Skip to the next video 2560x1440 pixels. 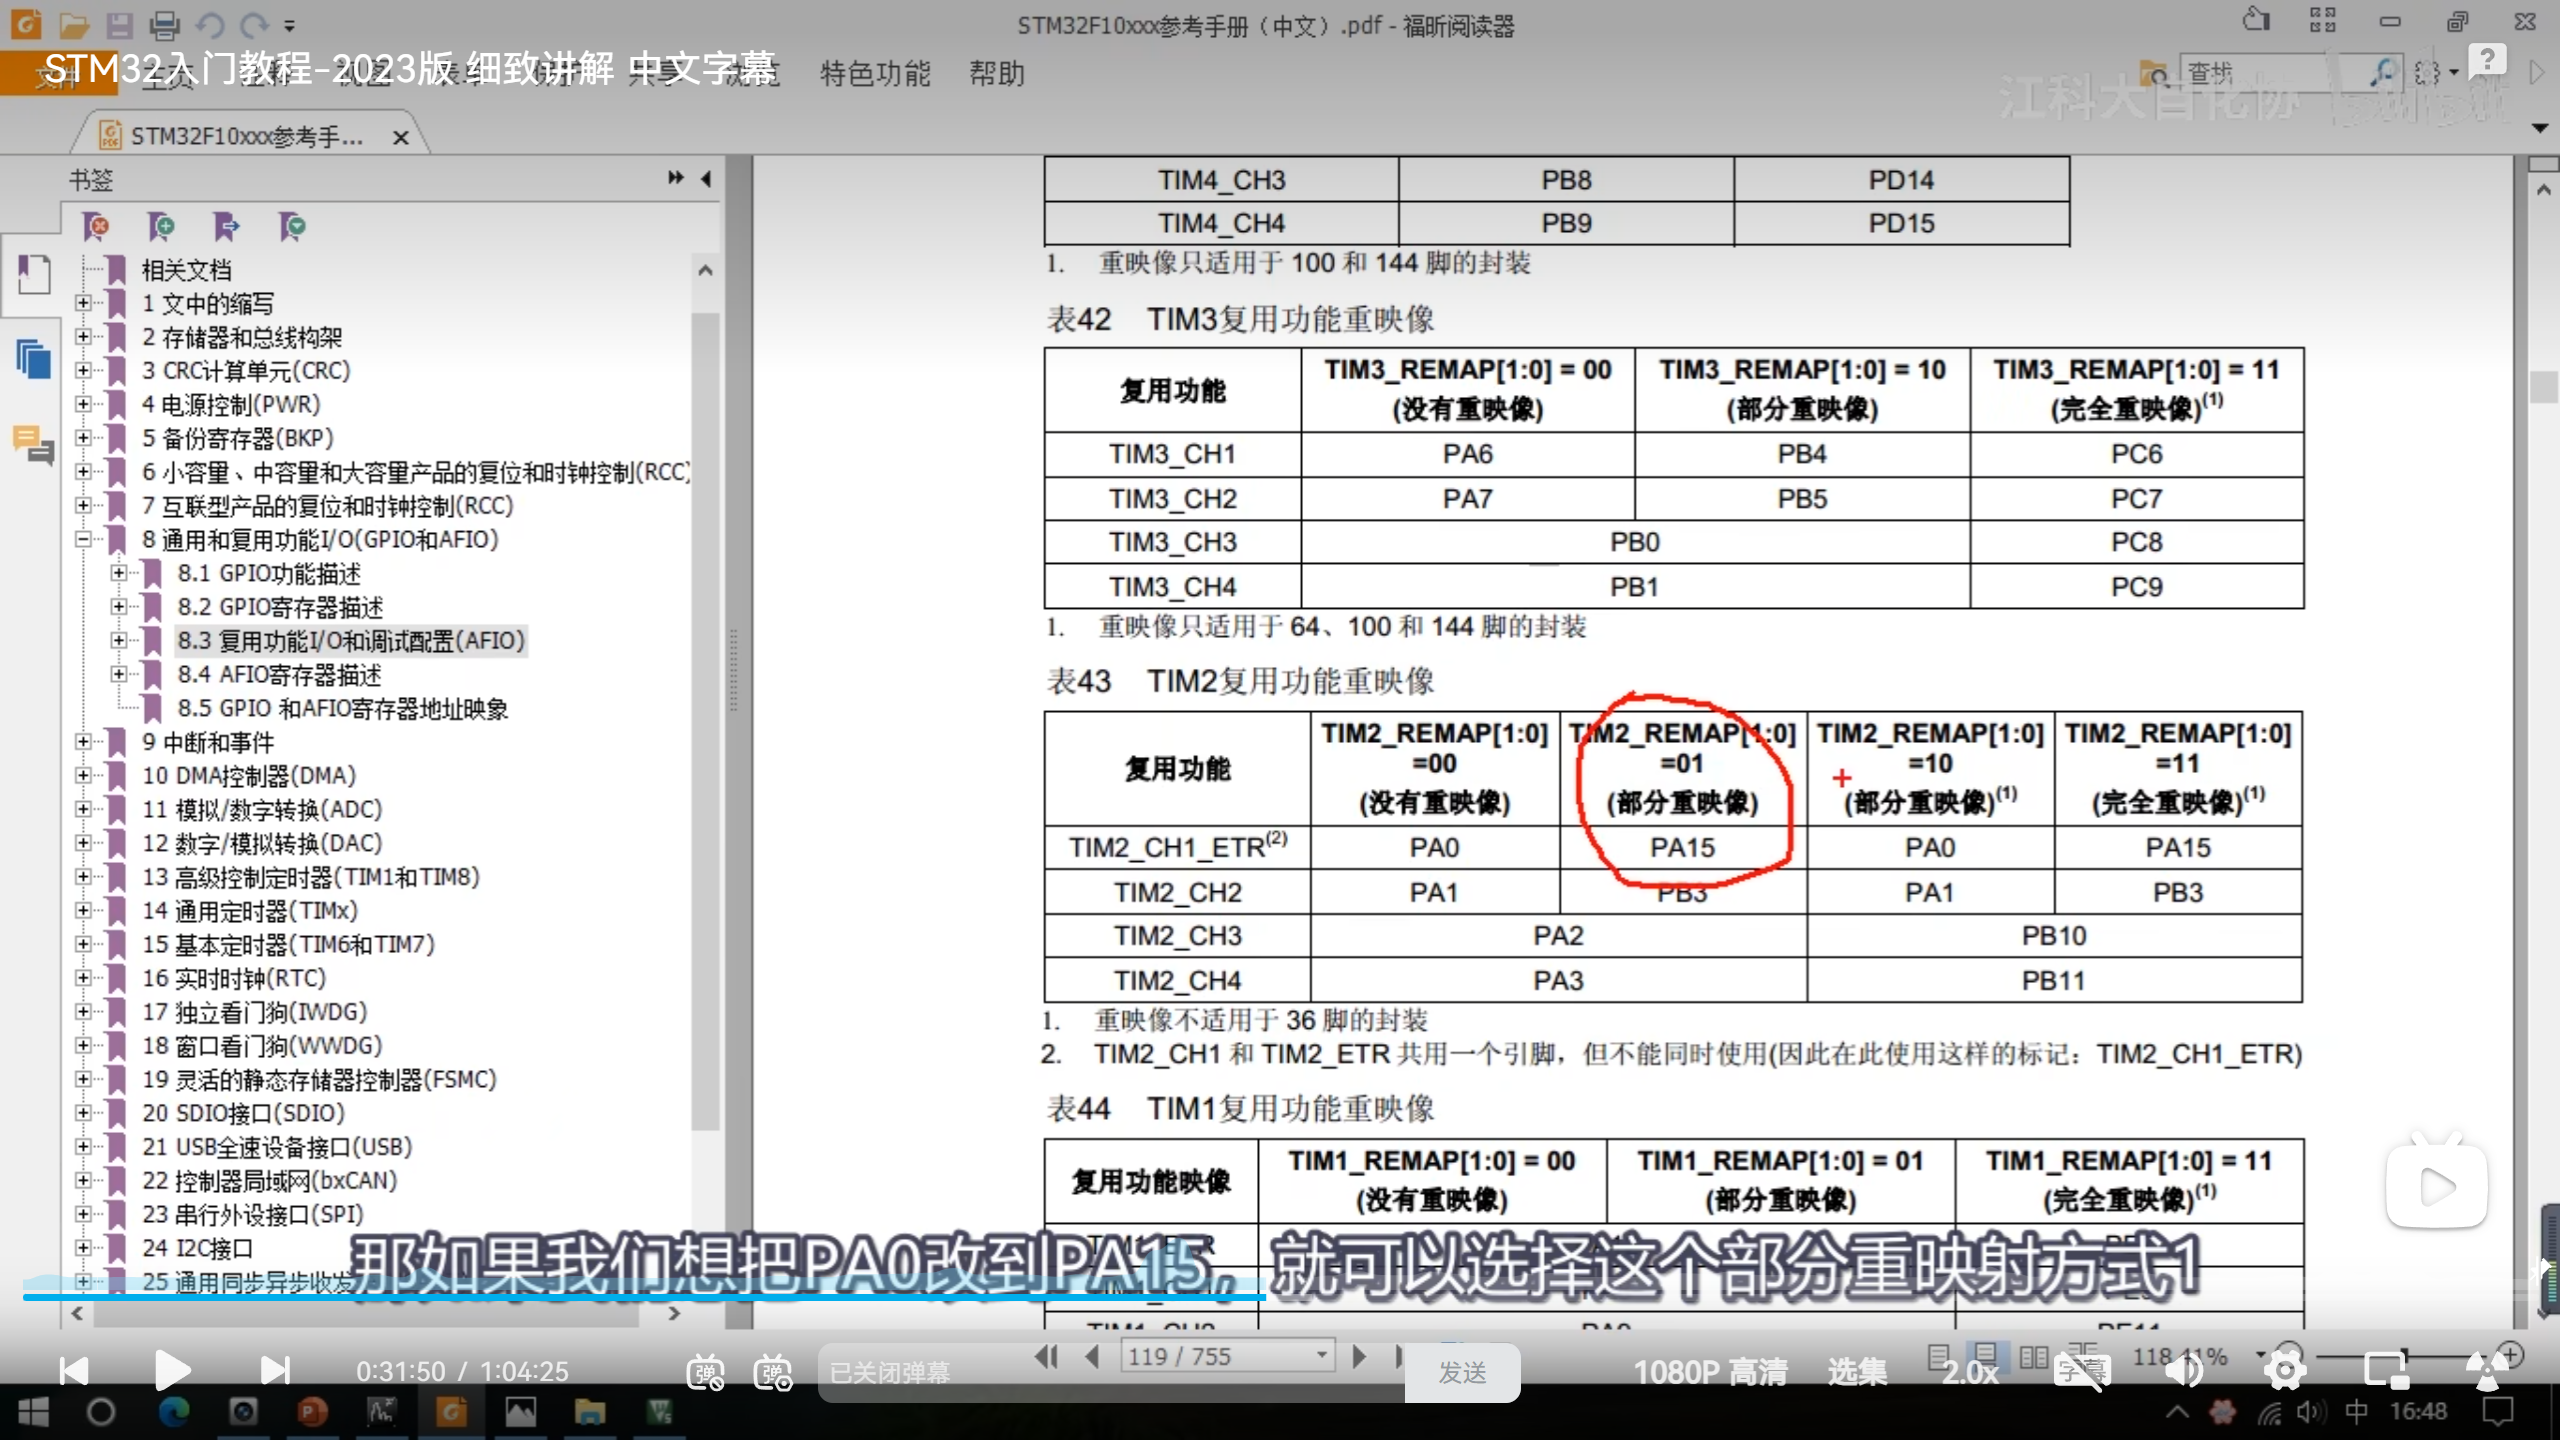coord(275,1371)
